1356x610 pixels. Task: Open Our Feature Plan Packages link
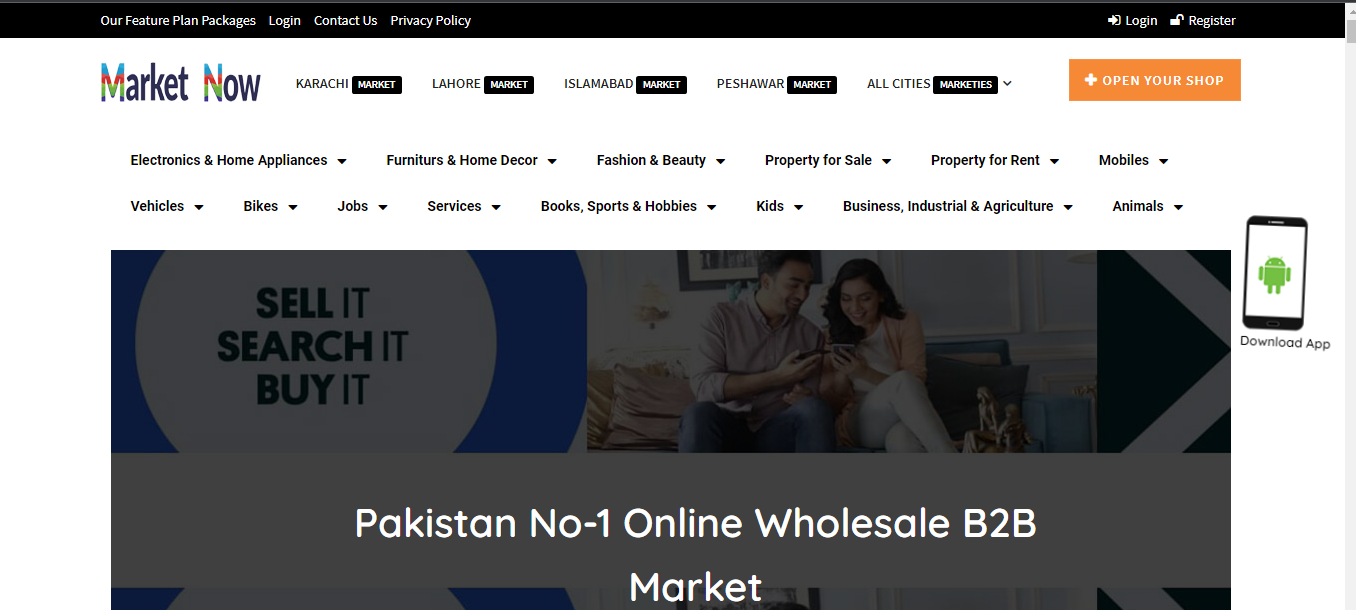coord(178,20)
